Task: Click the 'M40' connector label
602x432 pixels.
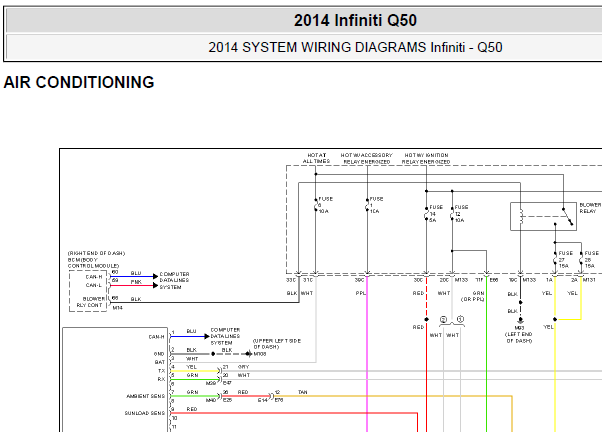Action: [211, 400]
